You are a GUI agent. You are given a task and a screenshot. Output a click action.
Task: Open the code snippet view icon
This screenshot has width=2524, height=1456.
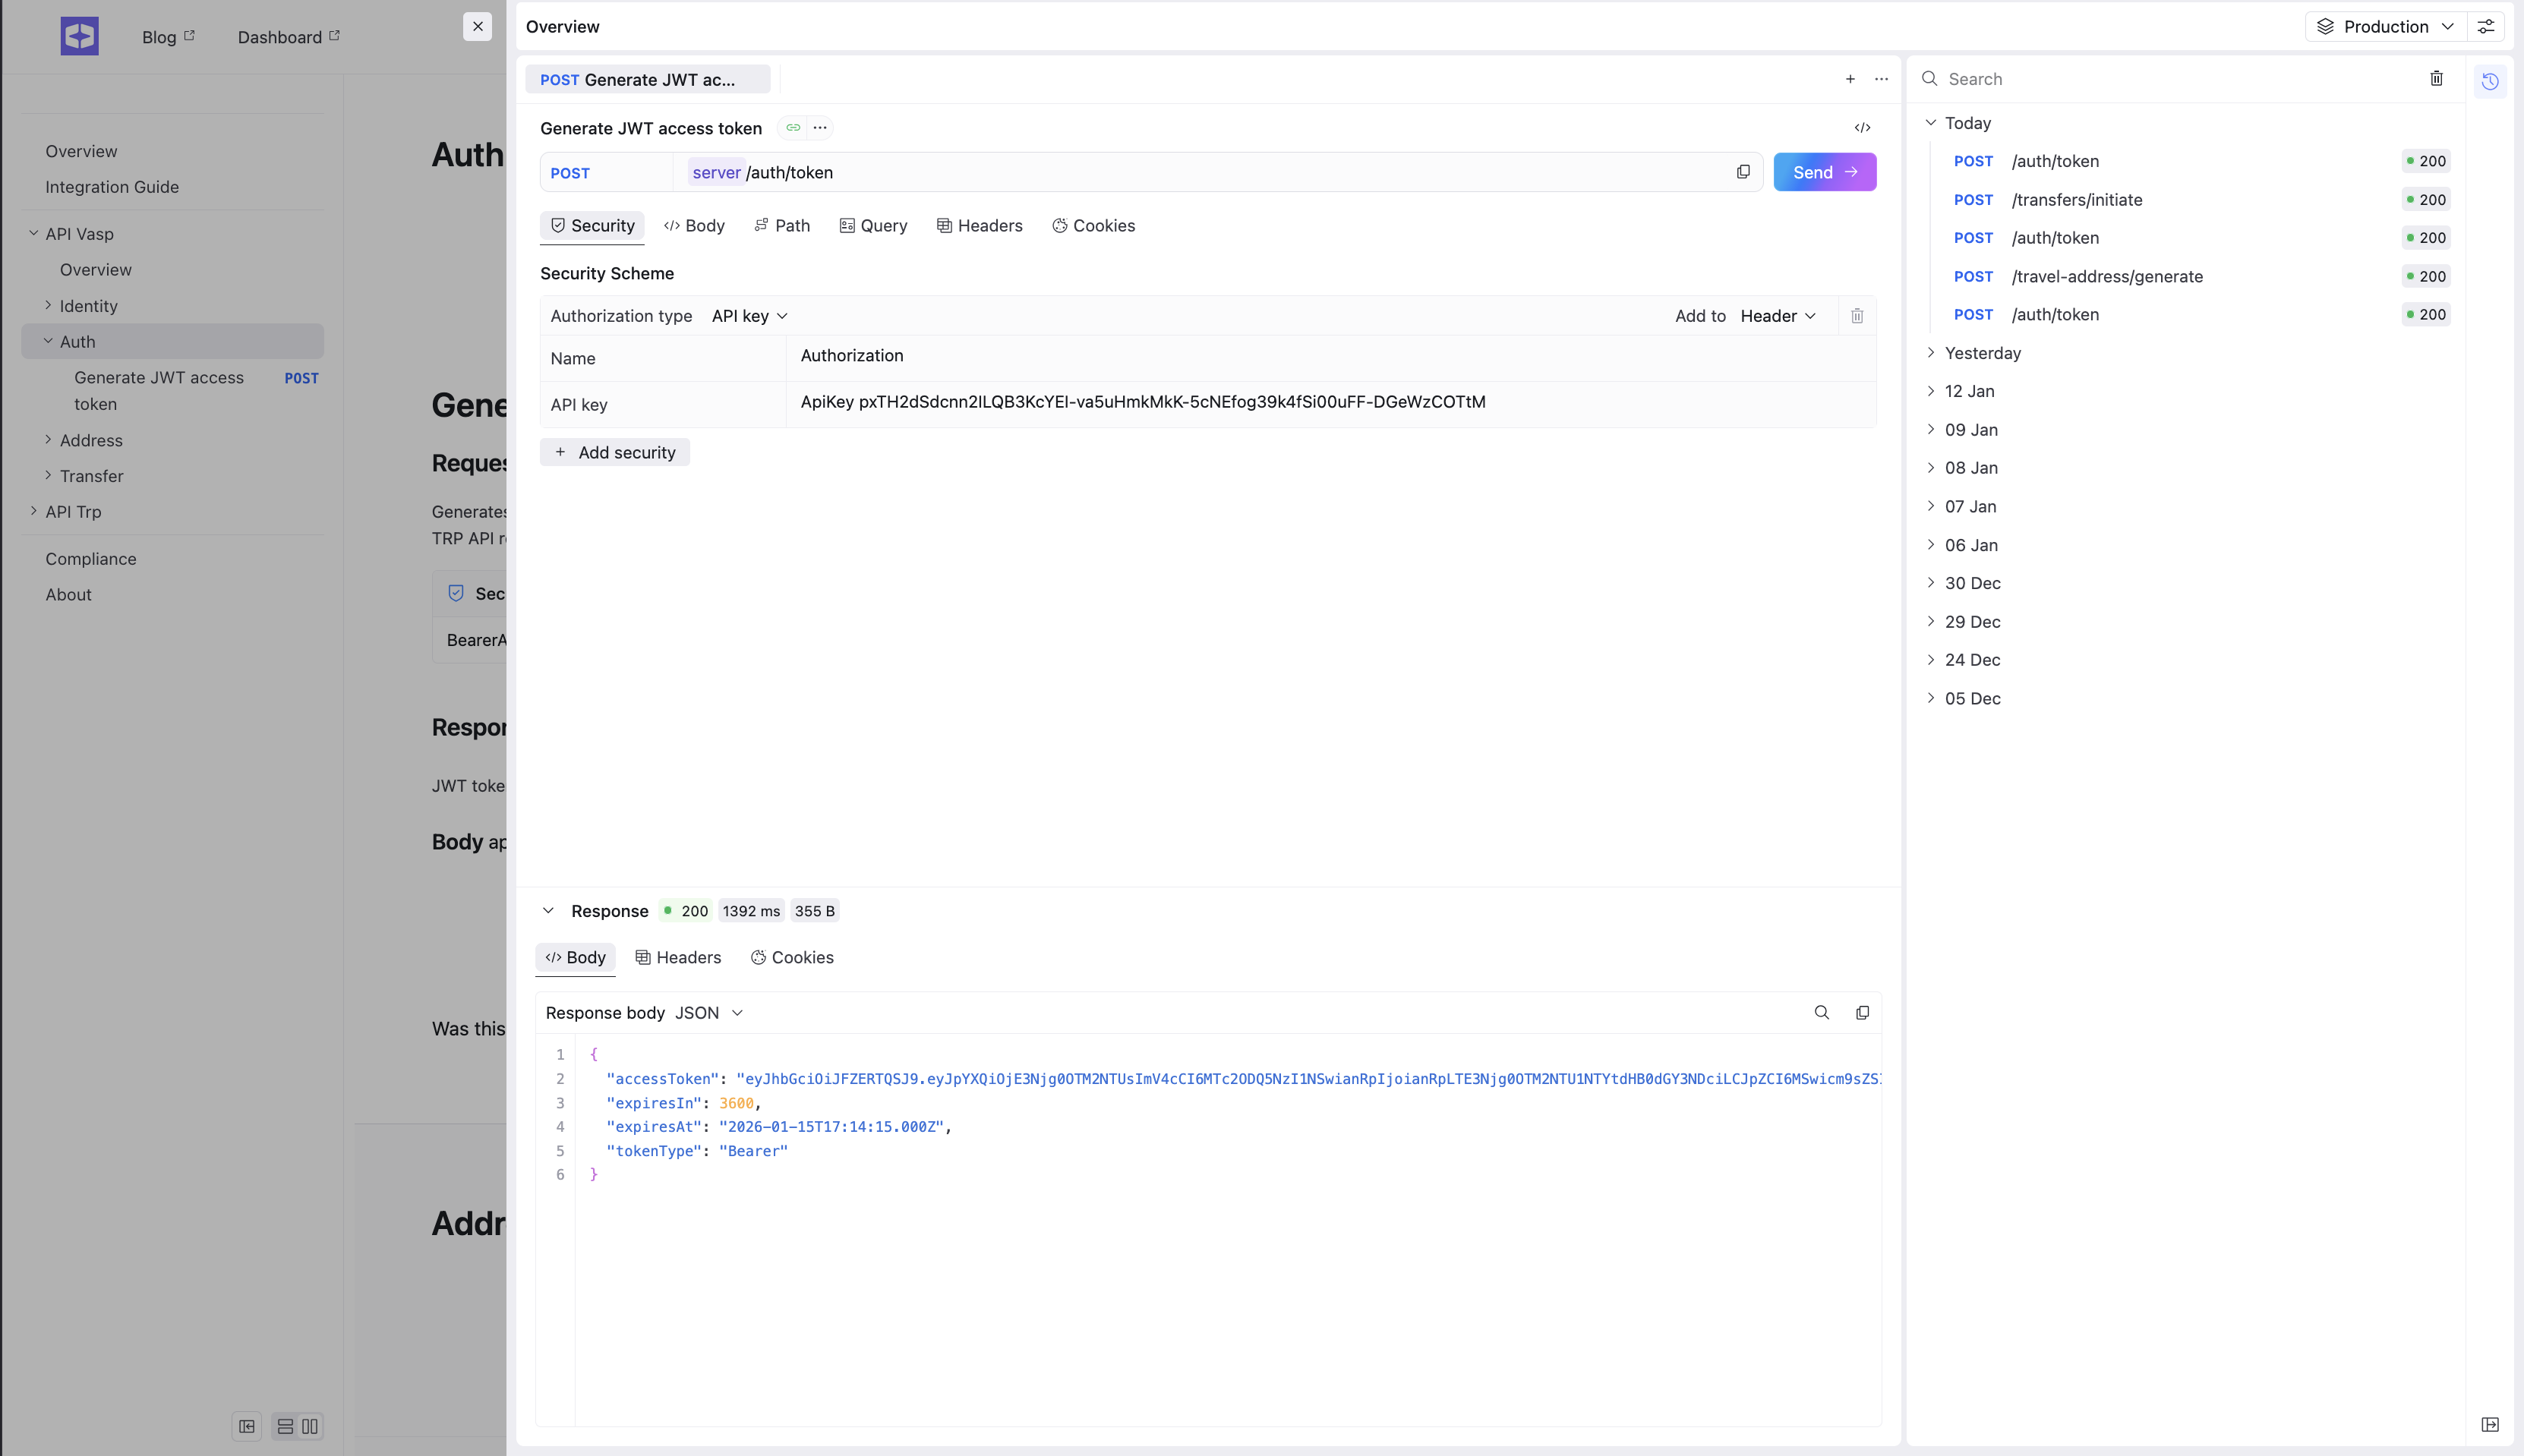click(1862, 128)
